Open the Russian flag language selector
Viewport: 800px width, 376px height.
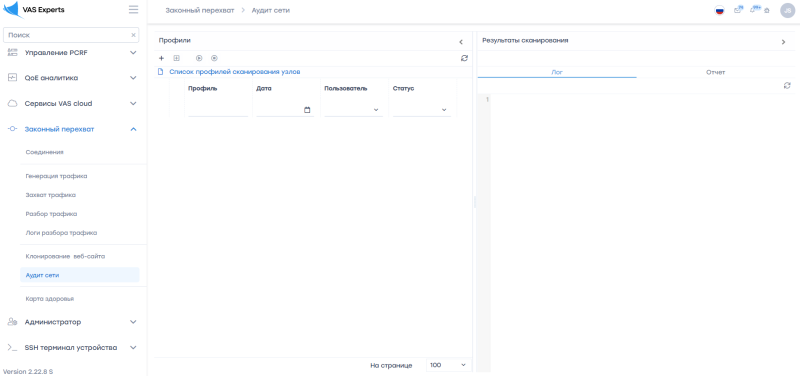719,10
